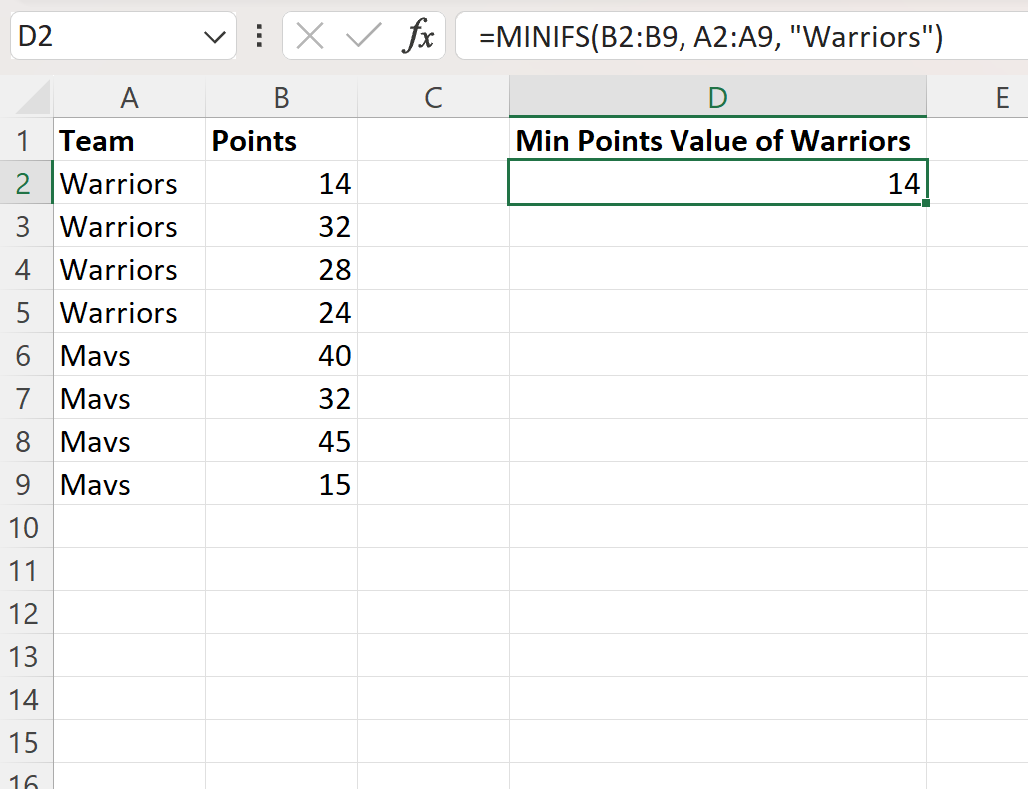
Task: Click the Select All corner button
Action: tap(26, 97)
